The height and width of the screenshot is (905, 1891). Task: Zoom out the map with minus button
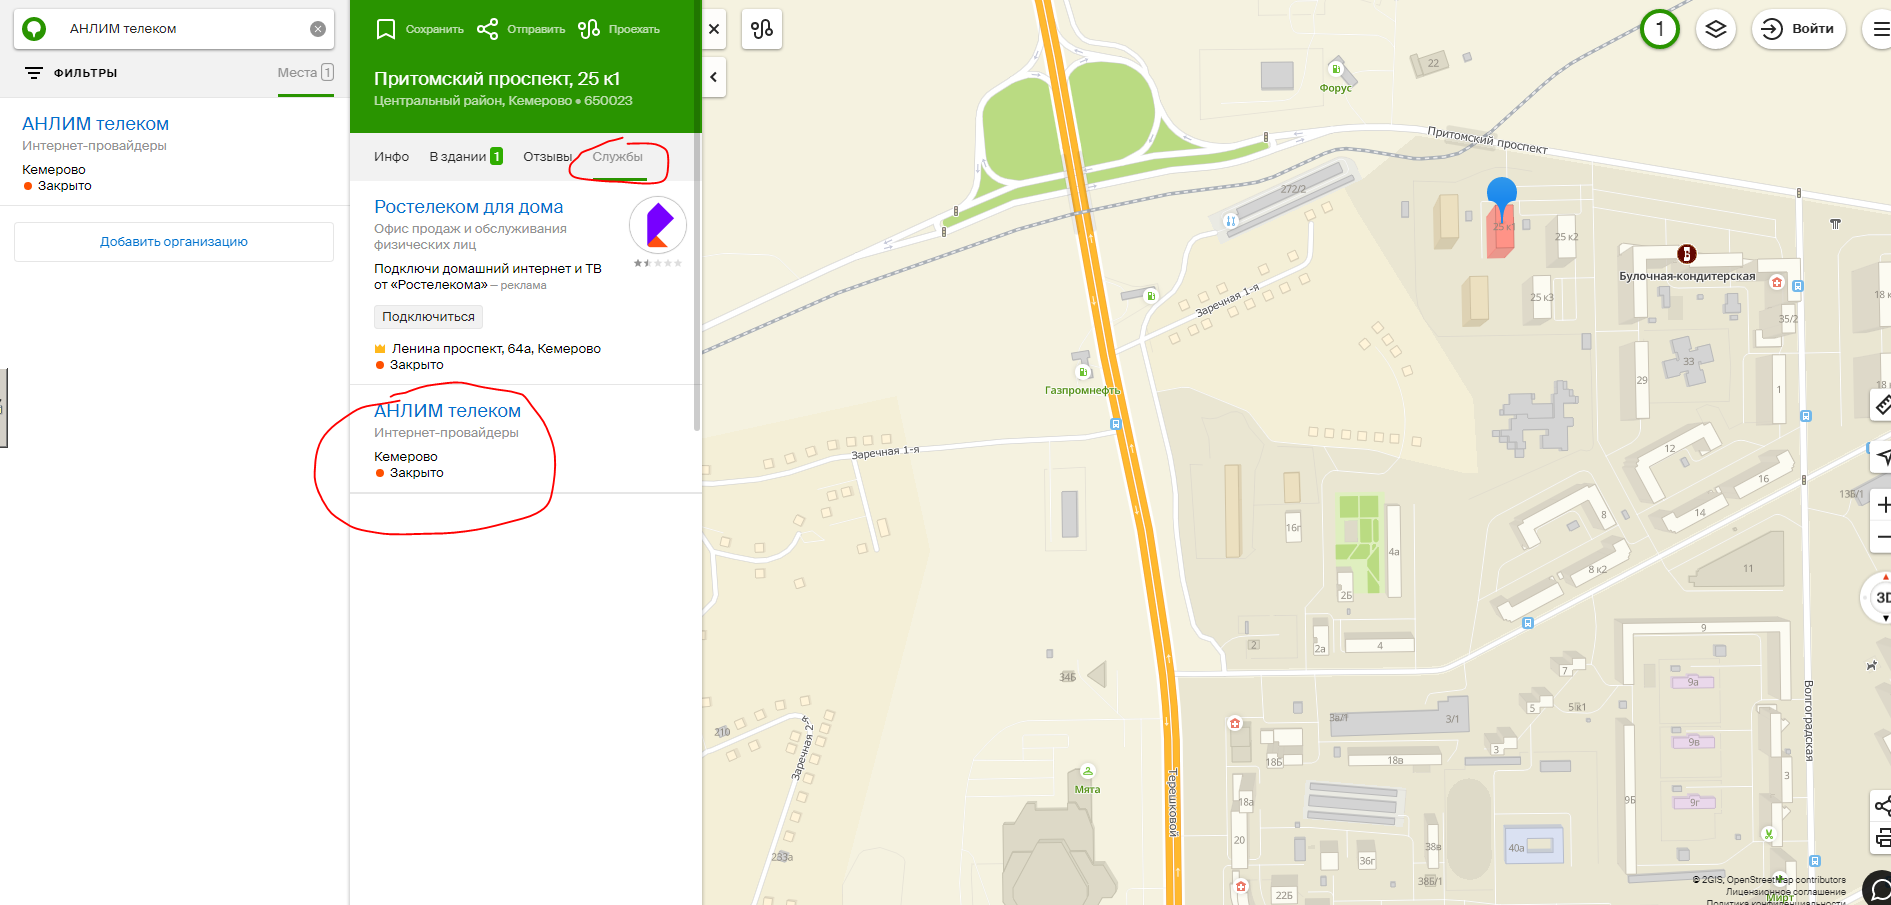pos(1882,538)
